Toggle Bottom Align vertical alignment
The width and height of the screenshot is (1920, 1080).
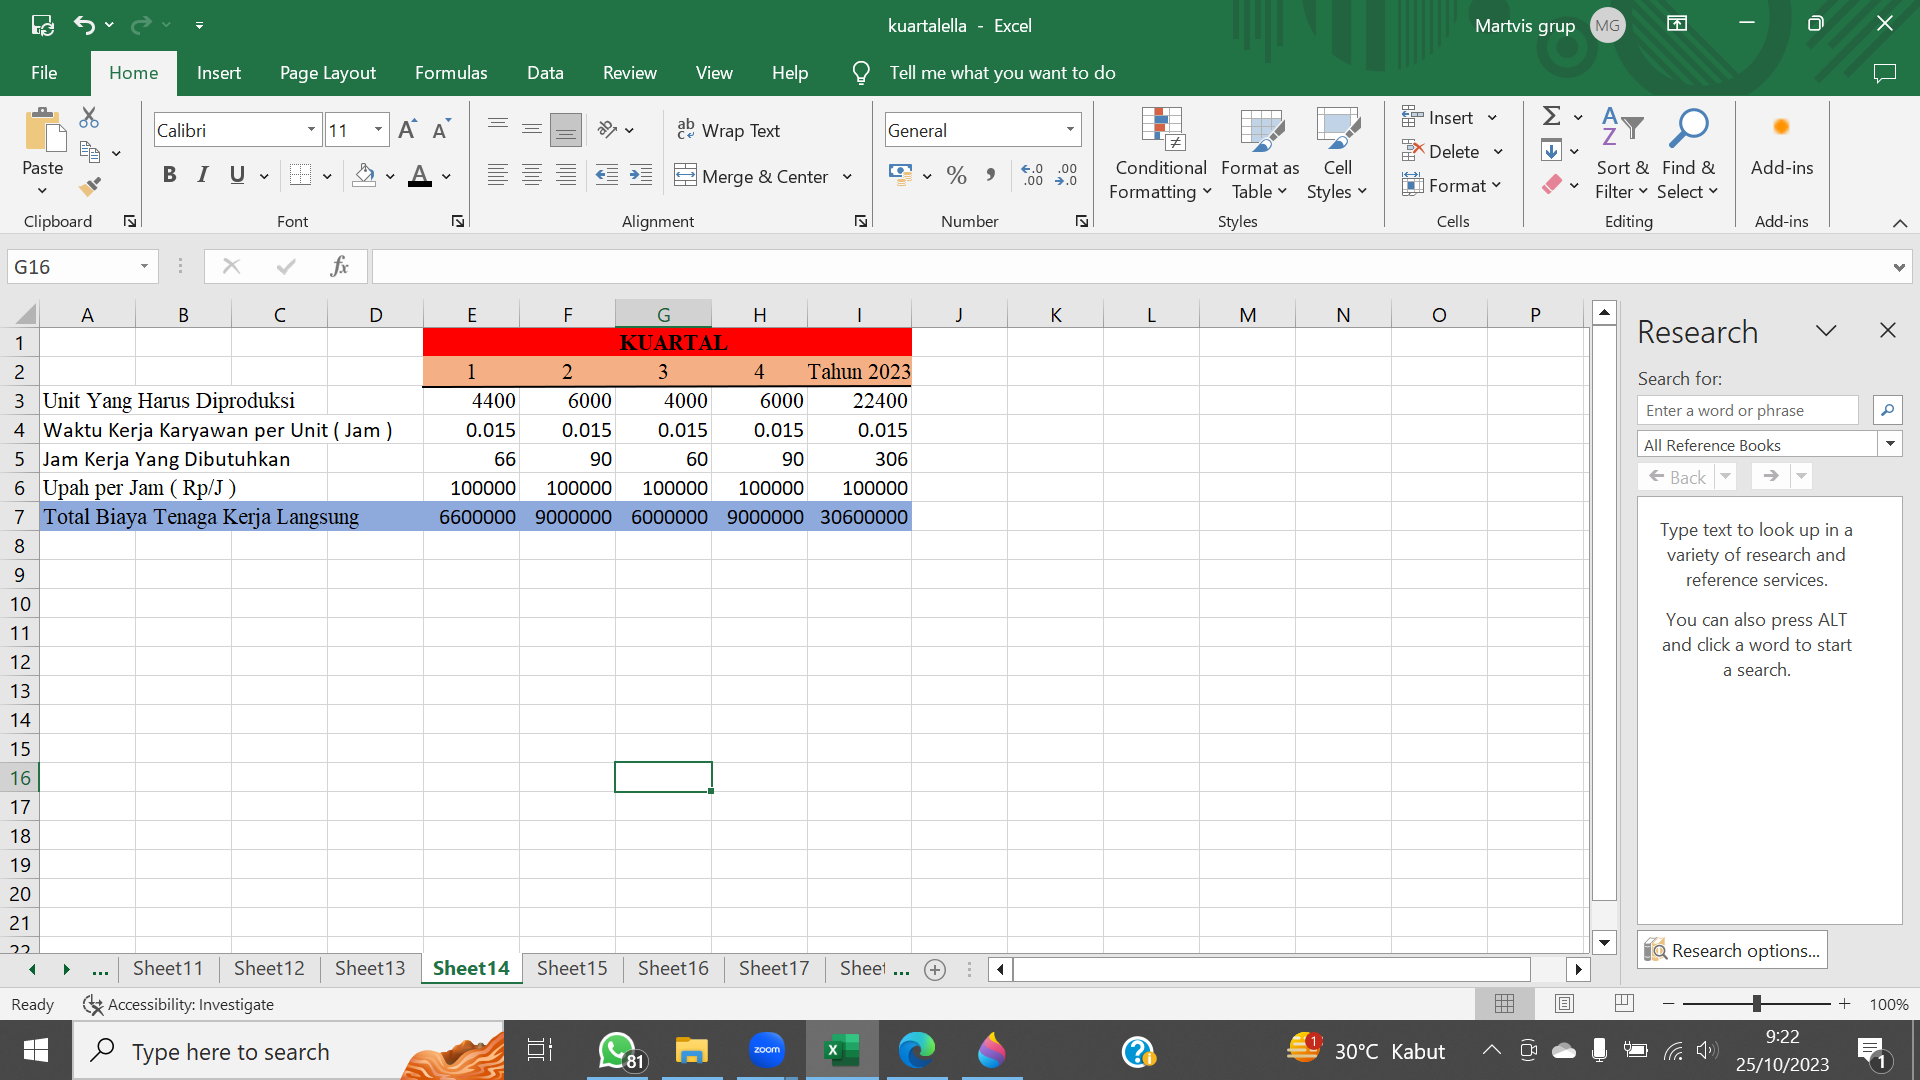[566, 130]
